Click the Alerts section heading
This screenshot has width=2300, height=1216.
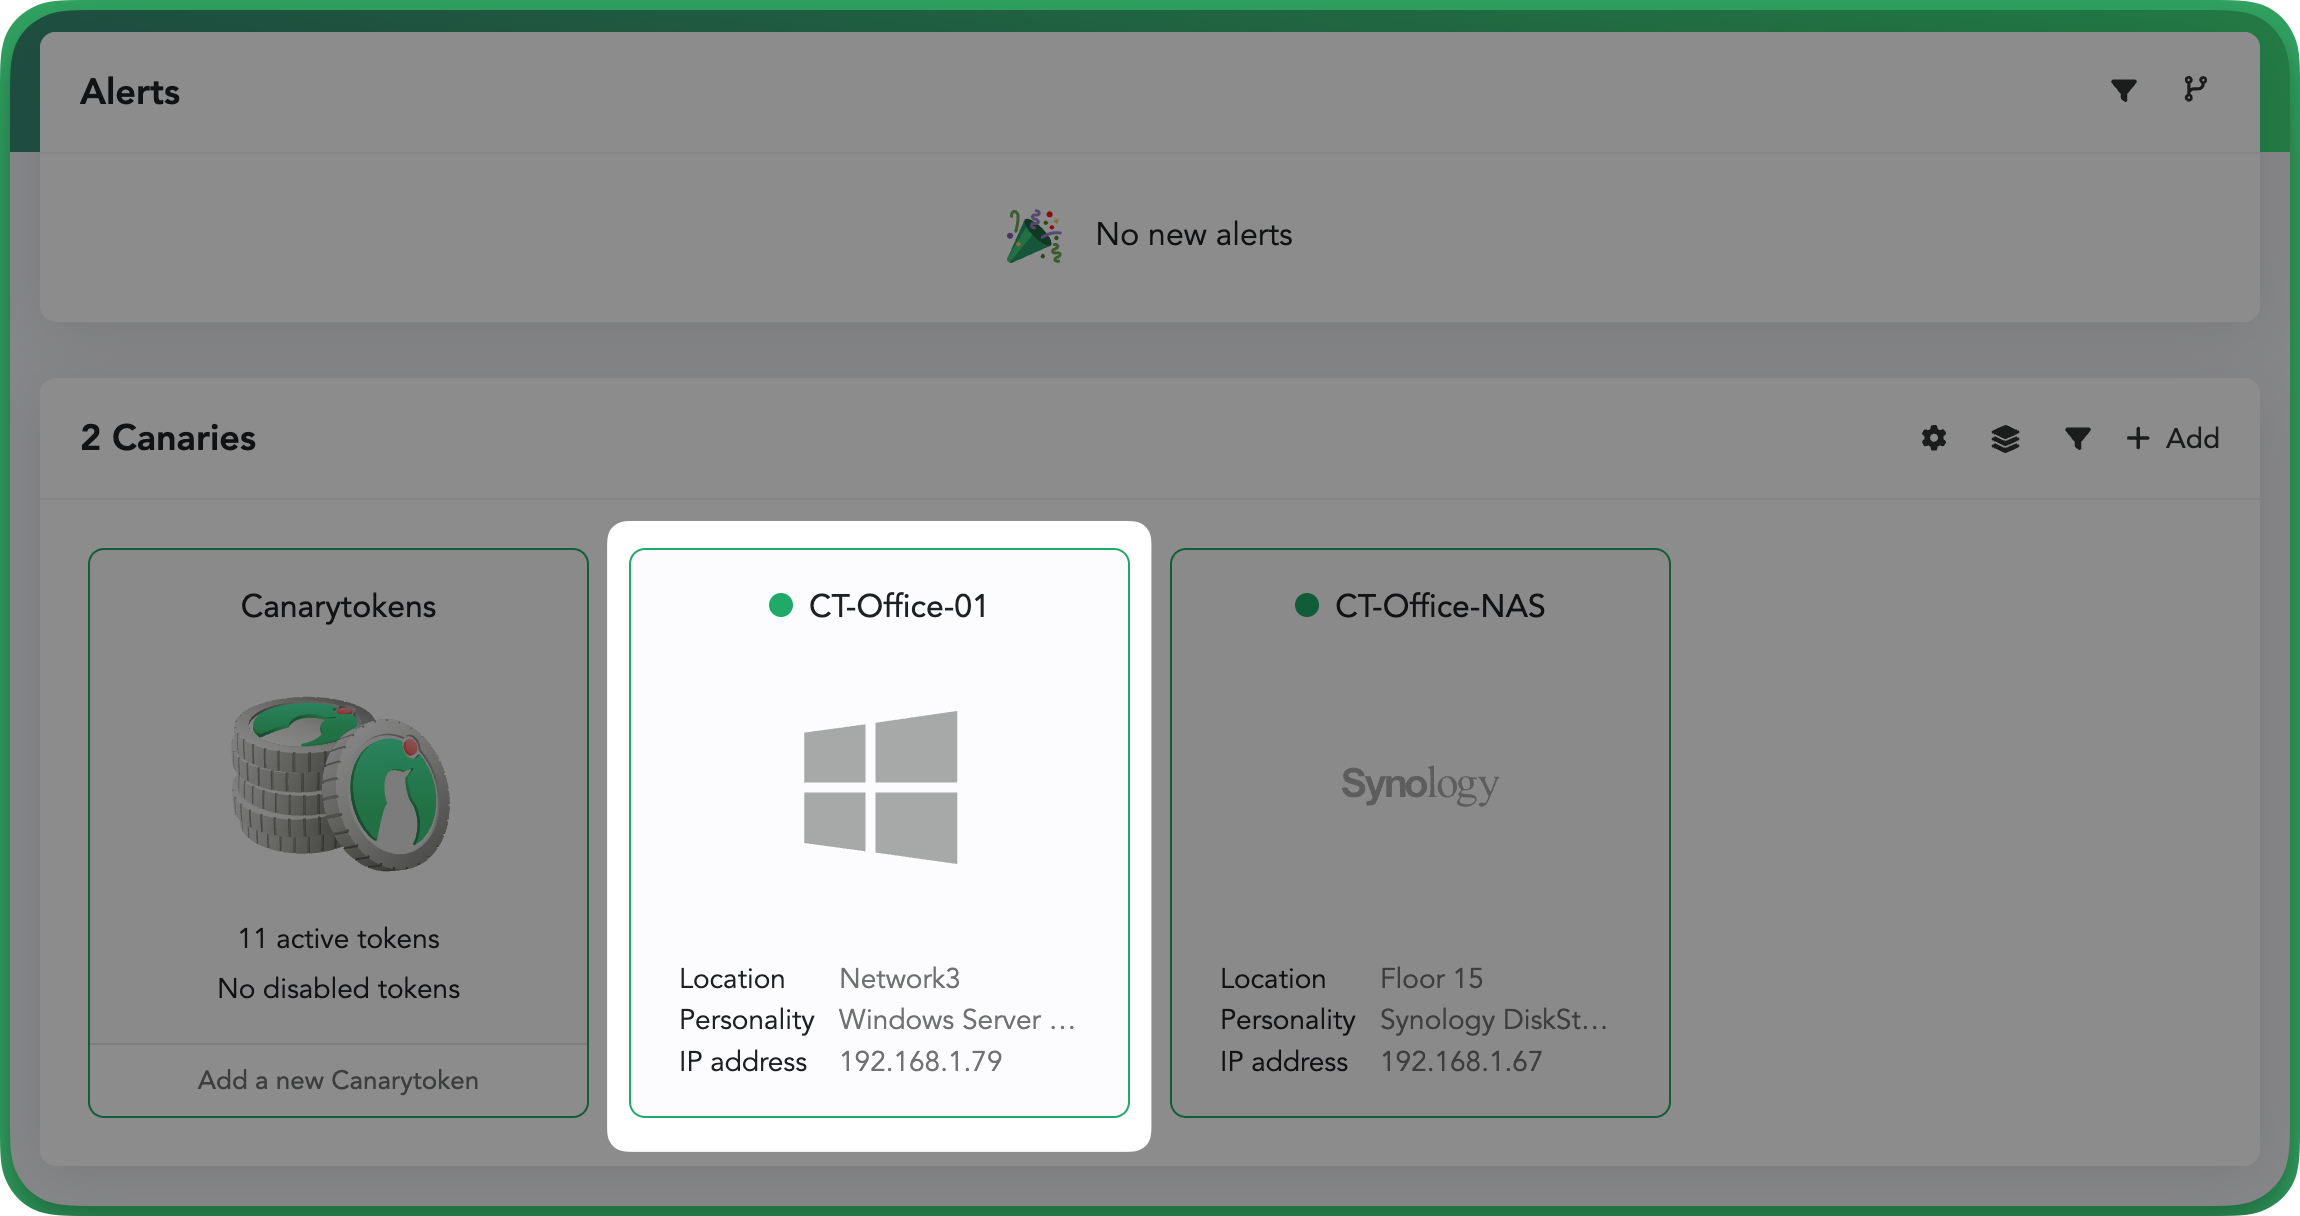click(130, 92)
